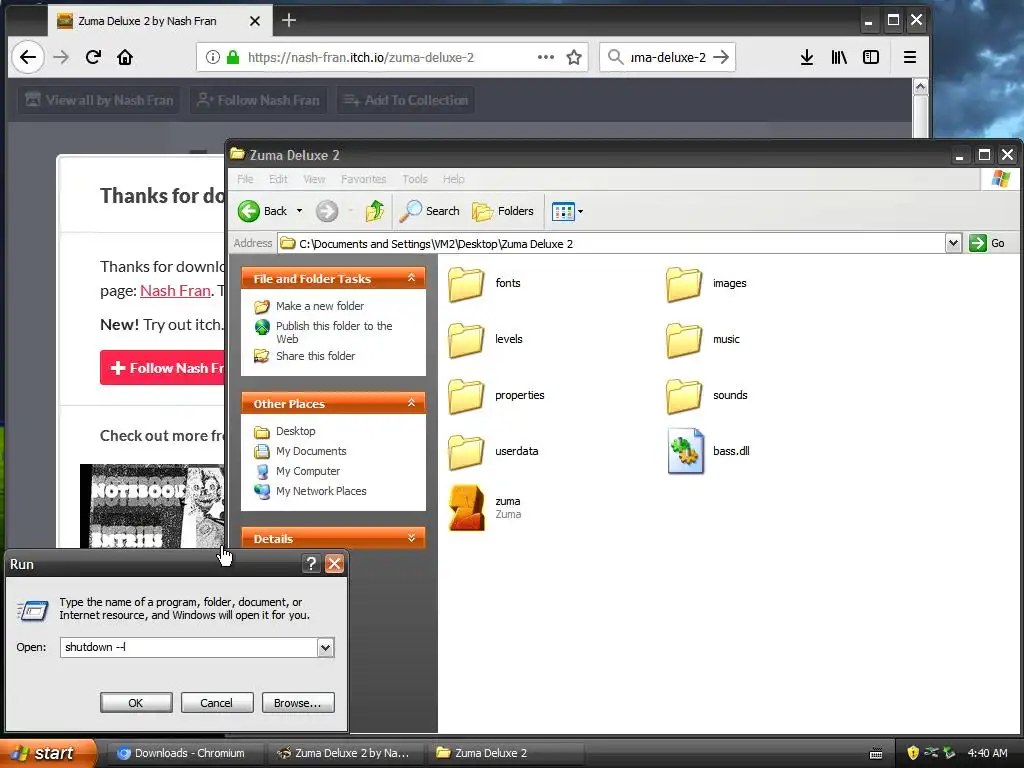1024x768 pixels.
Task: Click Share this folder link
Action: [x=315, y=356]
